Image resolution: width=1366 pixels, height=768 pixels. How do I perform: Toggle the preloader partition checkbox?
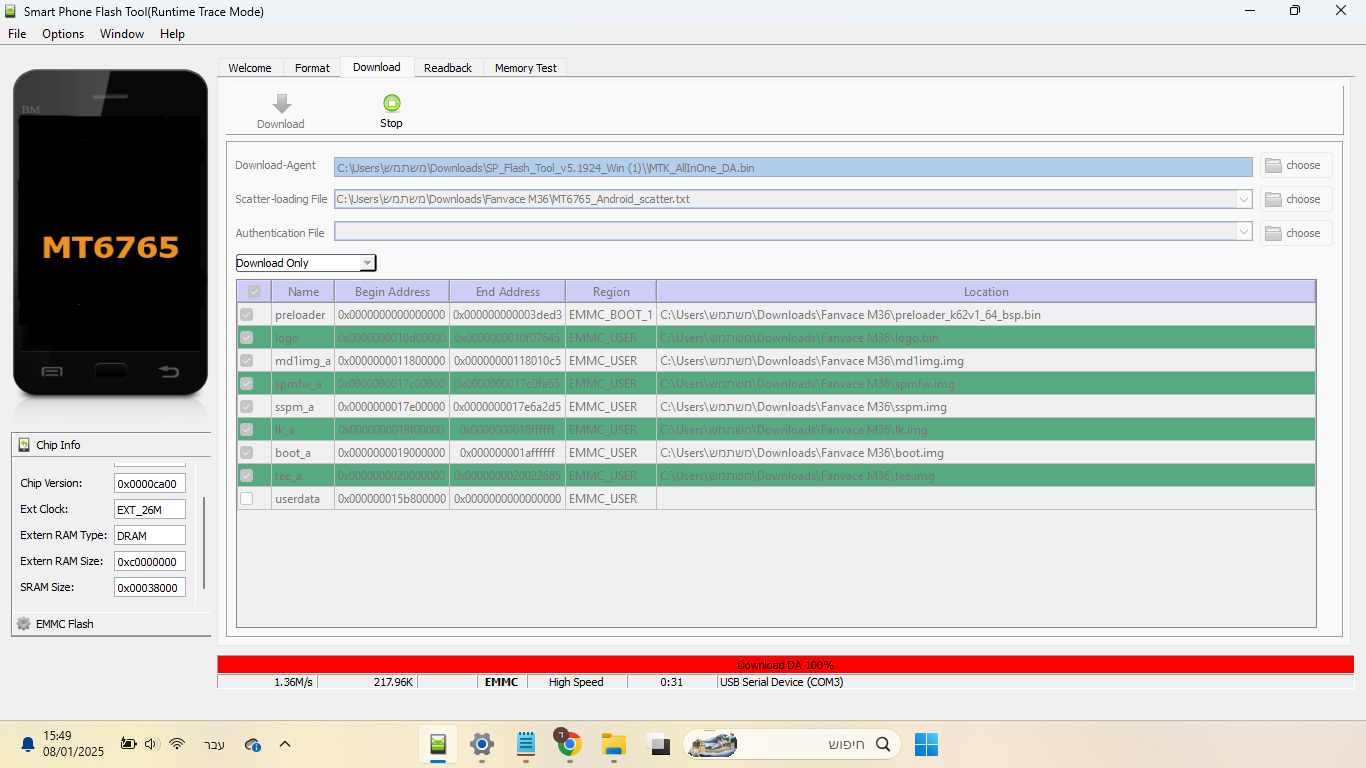247,315
